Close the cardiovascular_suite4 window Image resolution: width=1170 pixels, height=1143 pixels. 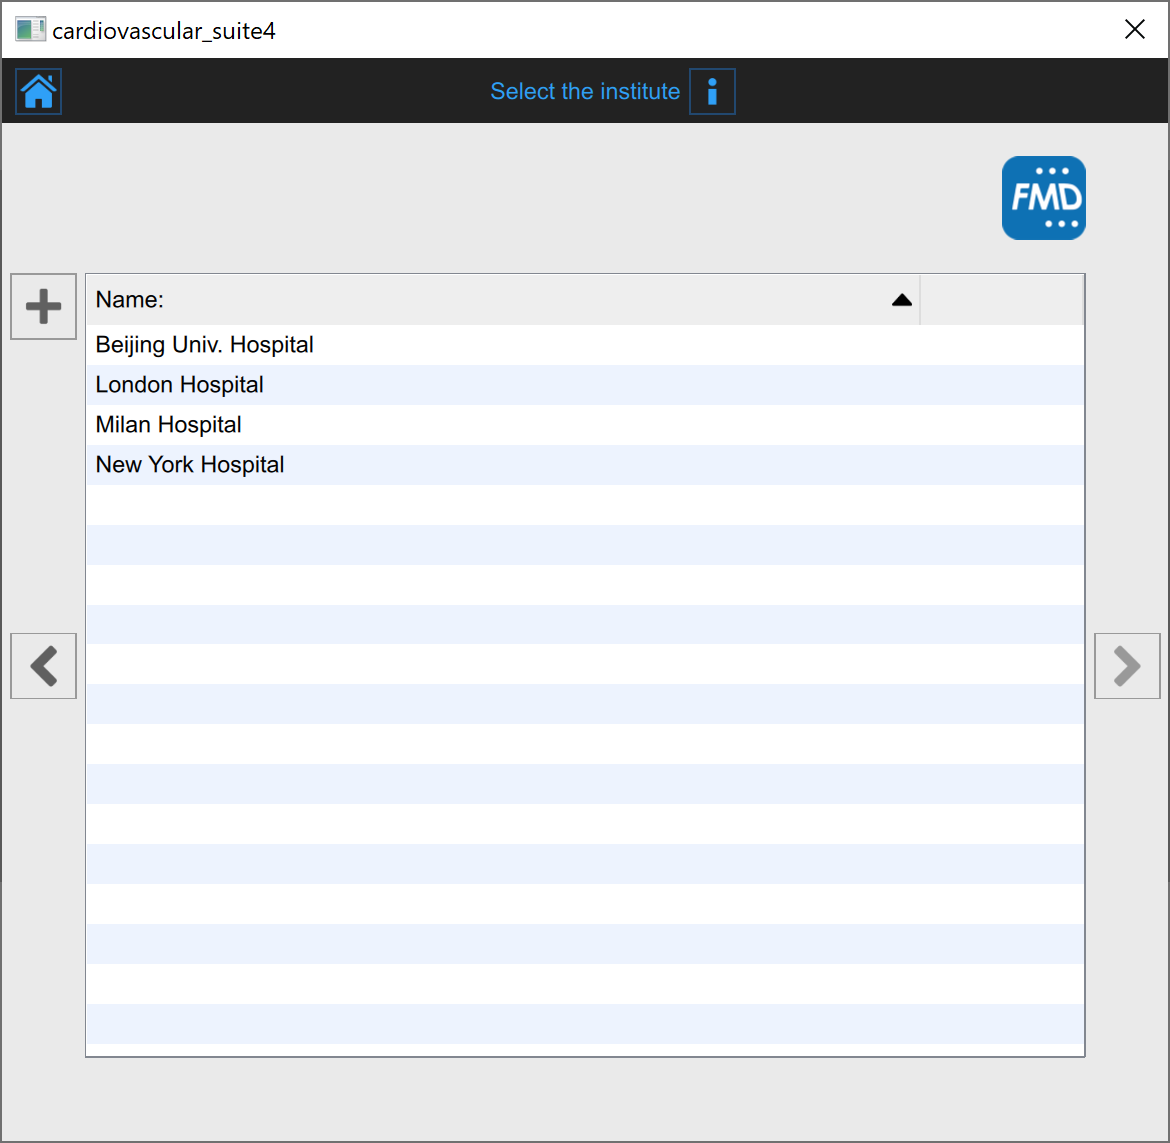[x=1134, y=30]
